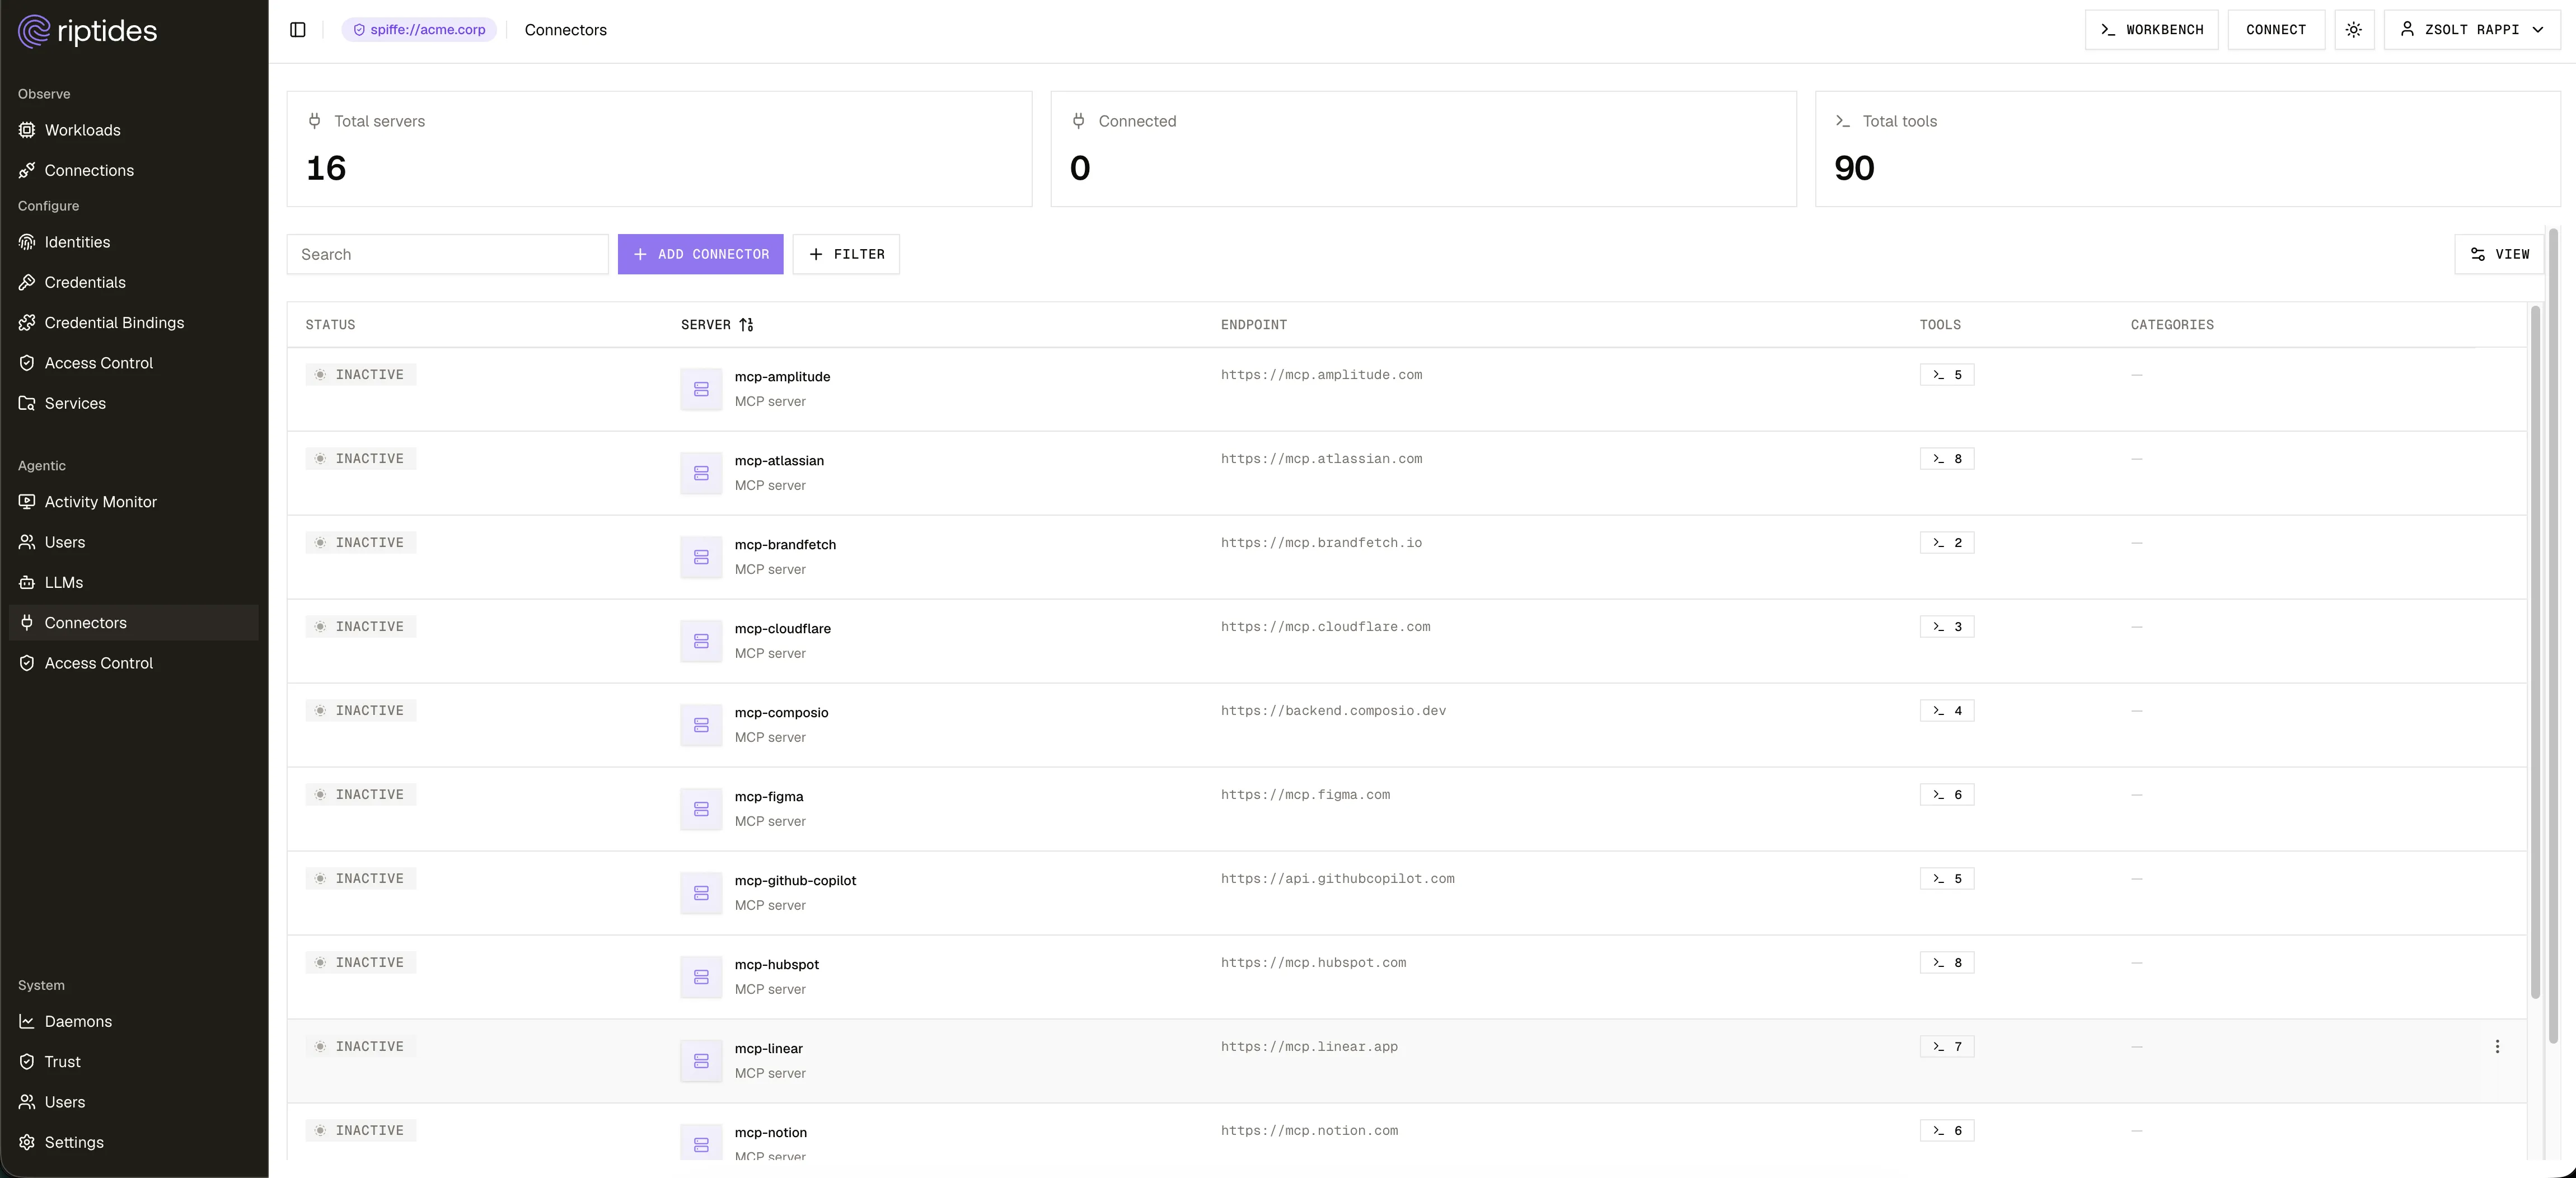
Task: Open row actions menu for mcp-linear
Action: coord(2497,1046)
